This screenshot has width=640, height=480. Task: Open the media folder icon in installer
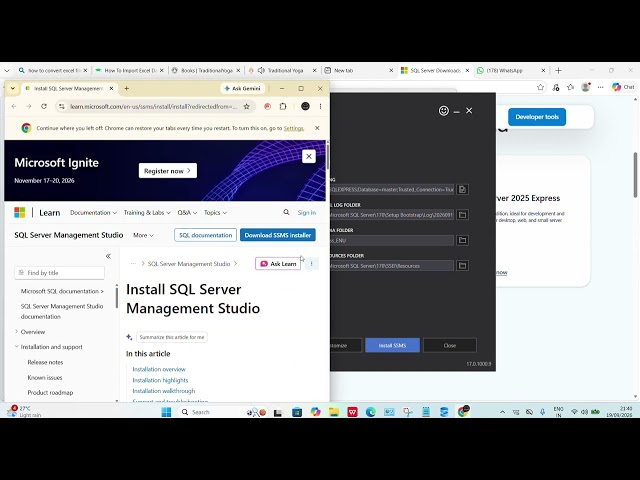(x=462, y=240)
